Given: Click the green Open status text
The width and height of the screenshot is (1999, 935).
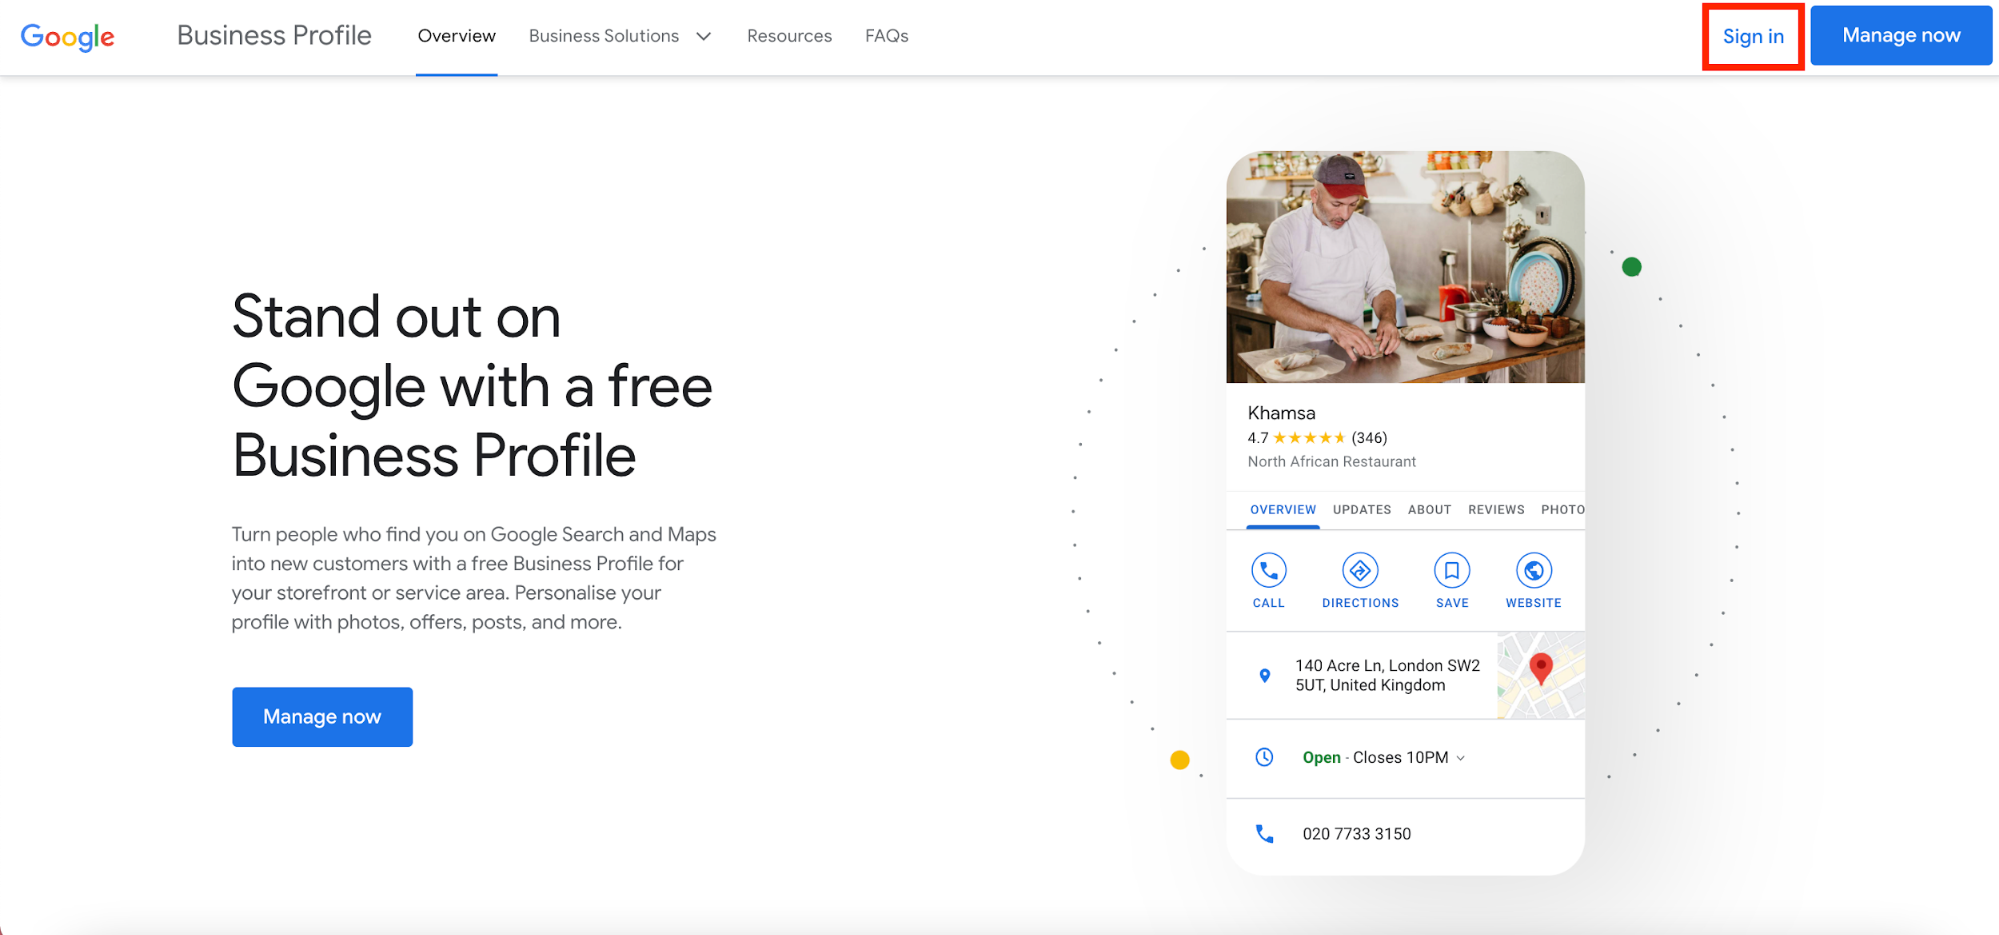Looking at the screenshot, I should point(1321,758).
